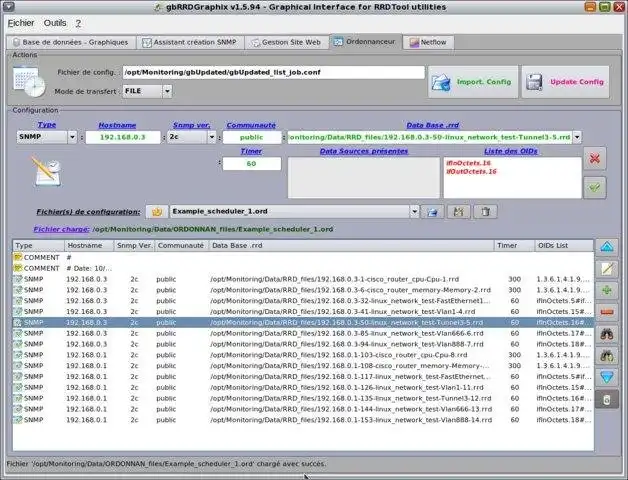The height and width of the screenshot is (480, 628).
Task: Move entry up with blue up arrow
Action: [x=607, y=247]
